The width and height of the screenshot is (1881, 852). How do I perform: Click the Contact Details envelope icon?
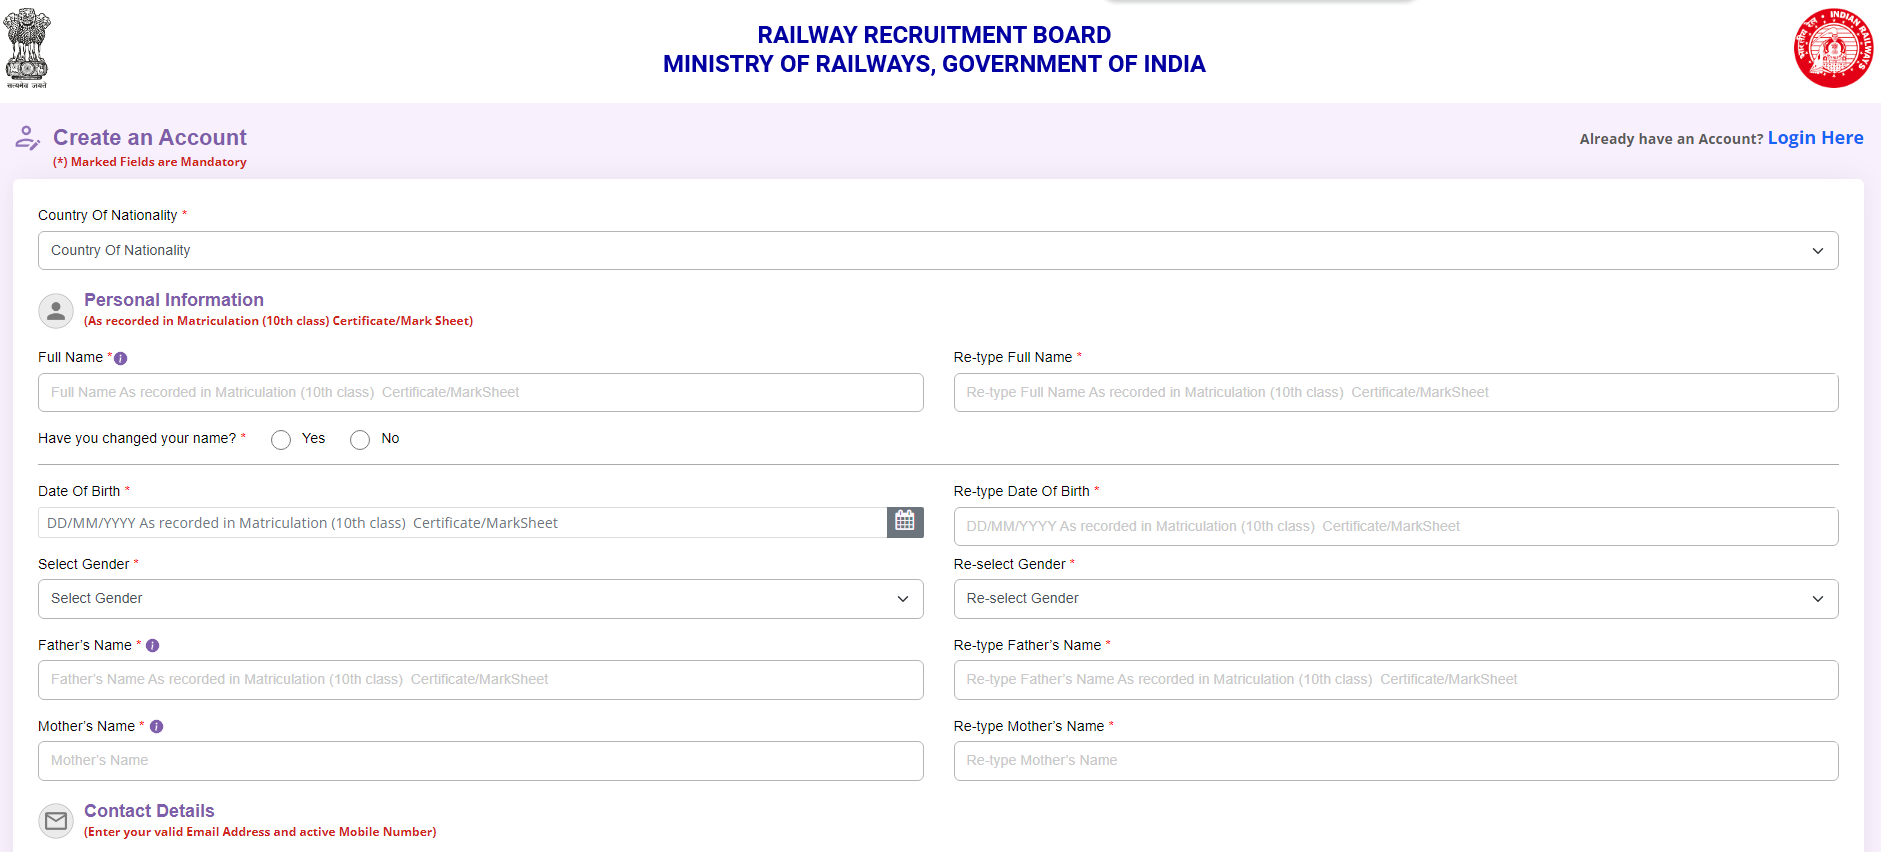(x=56, y=821)
